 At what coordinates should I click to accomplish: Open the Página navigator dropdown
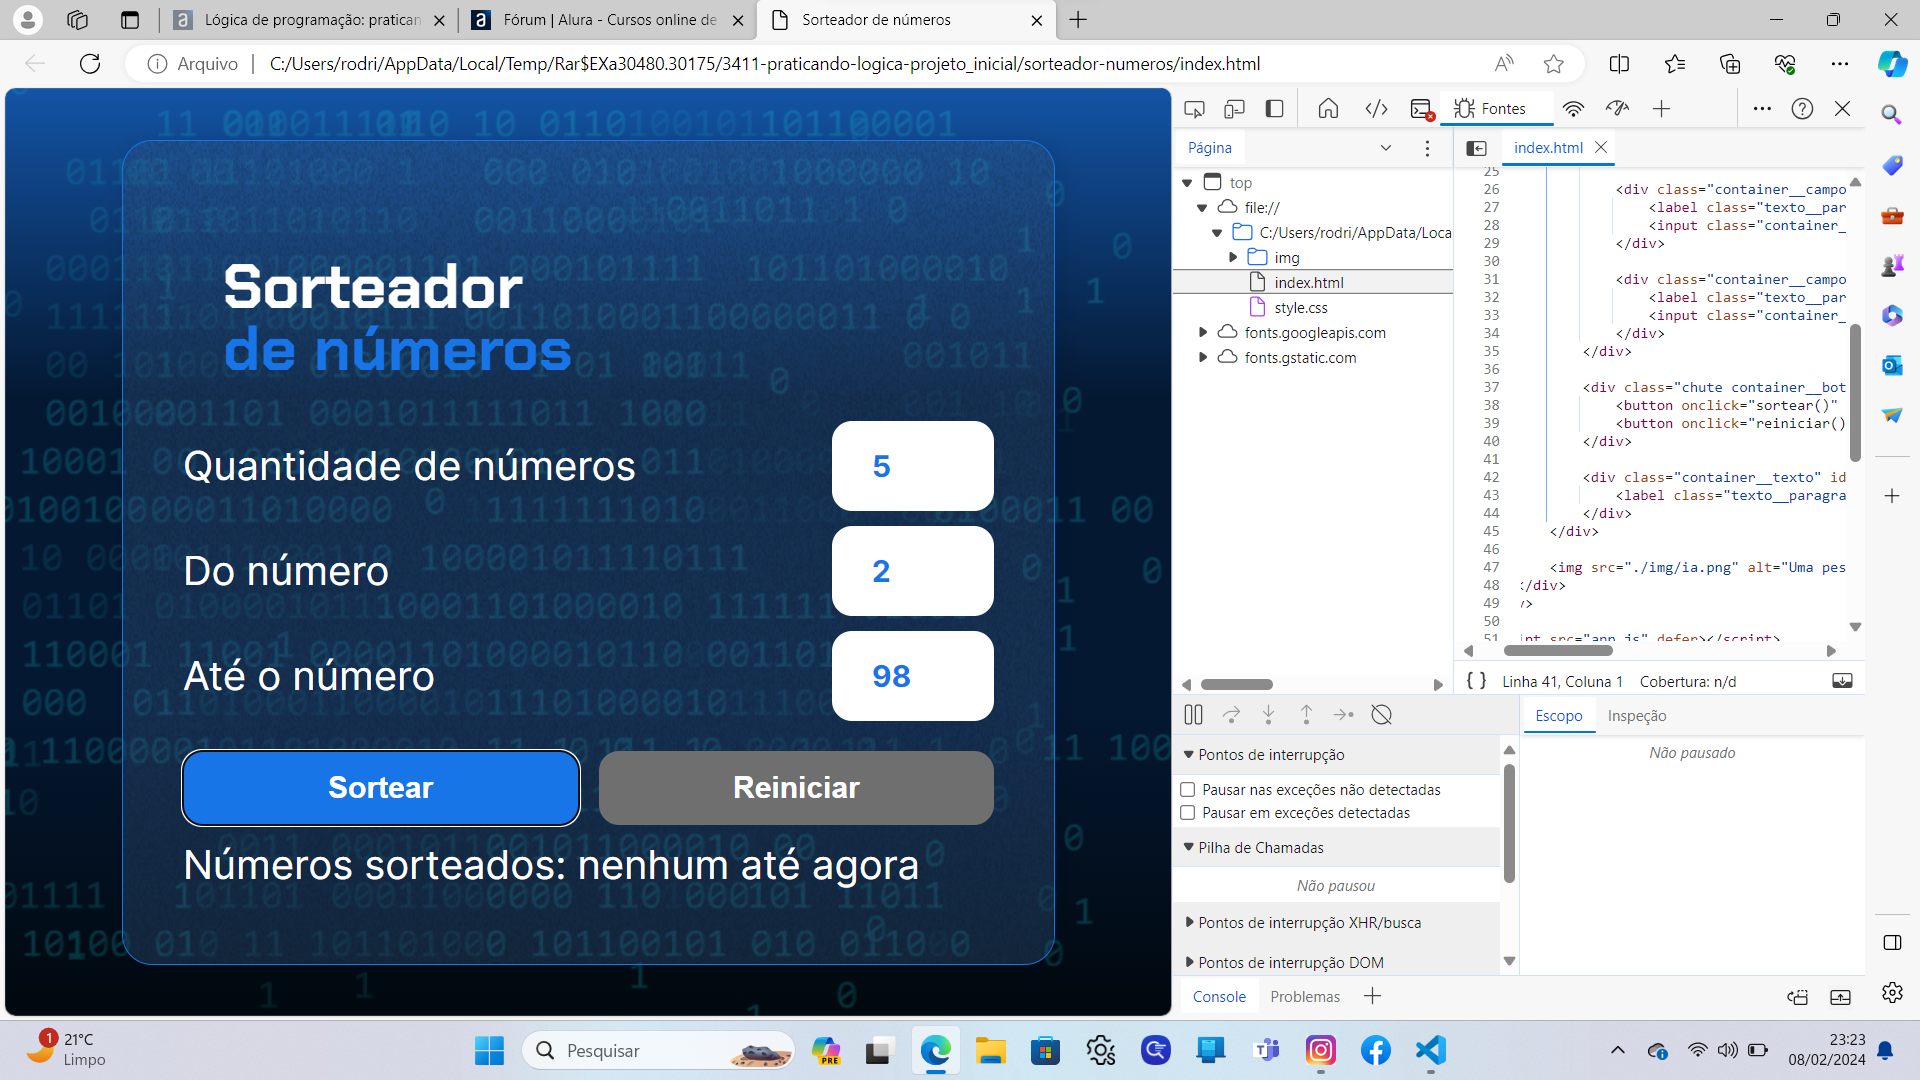[x=1386, y=148]
